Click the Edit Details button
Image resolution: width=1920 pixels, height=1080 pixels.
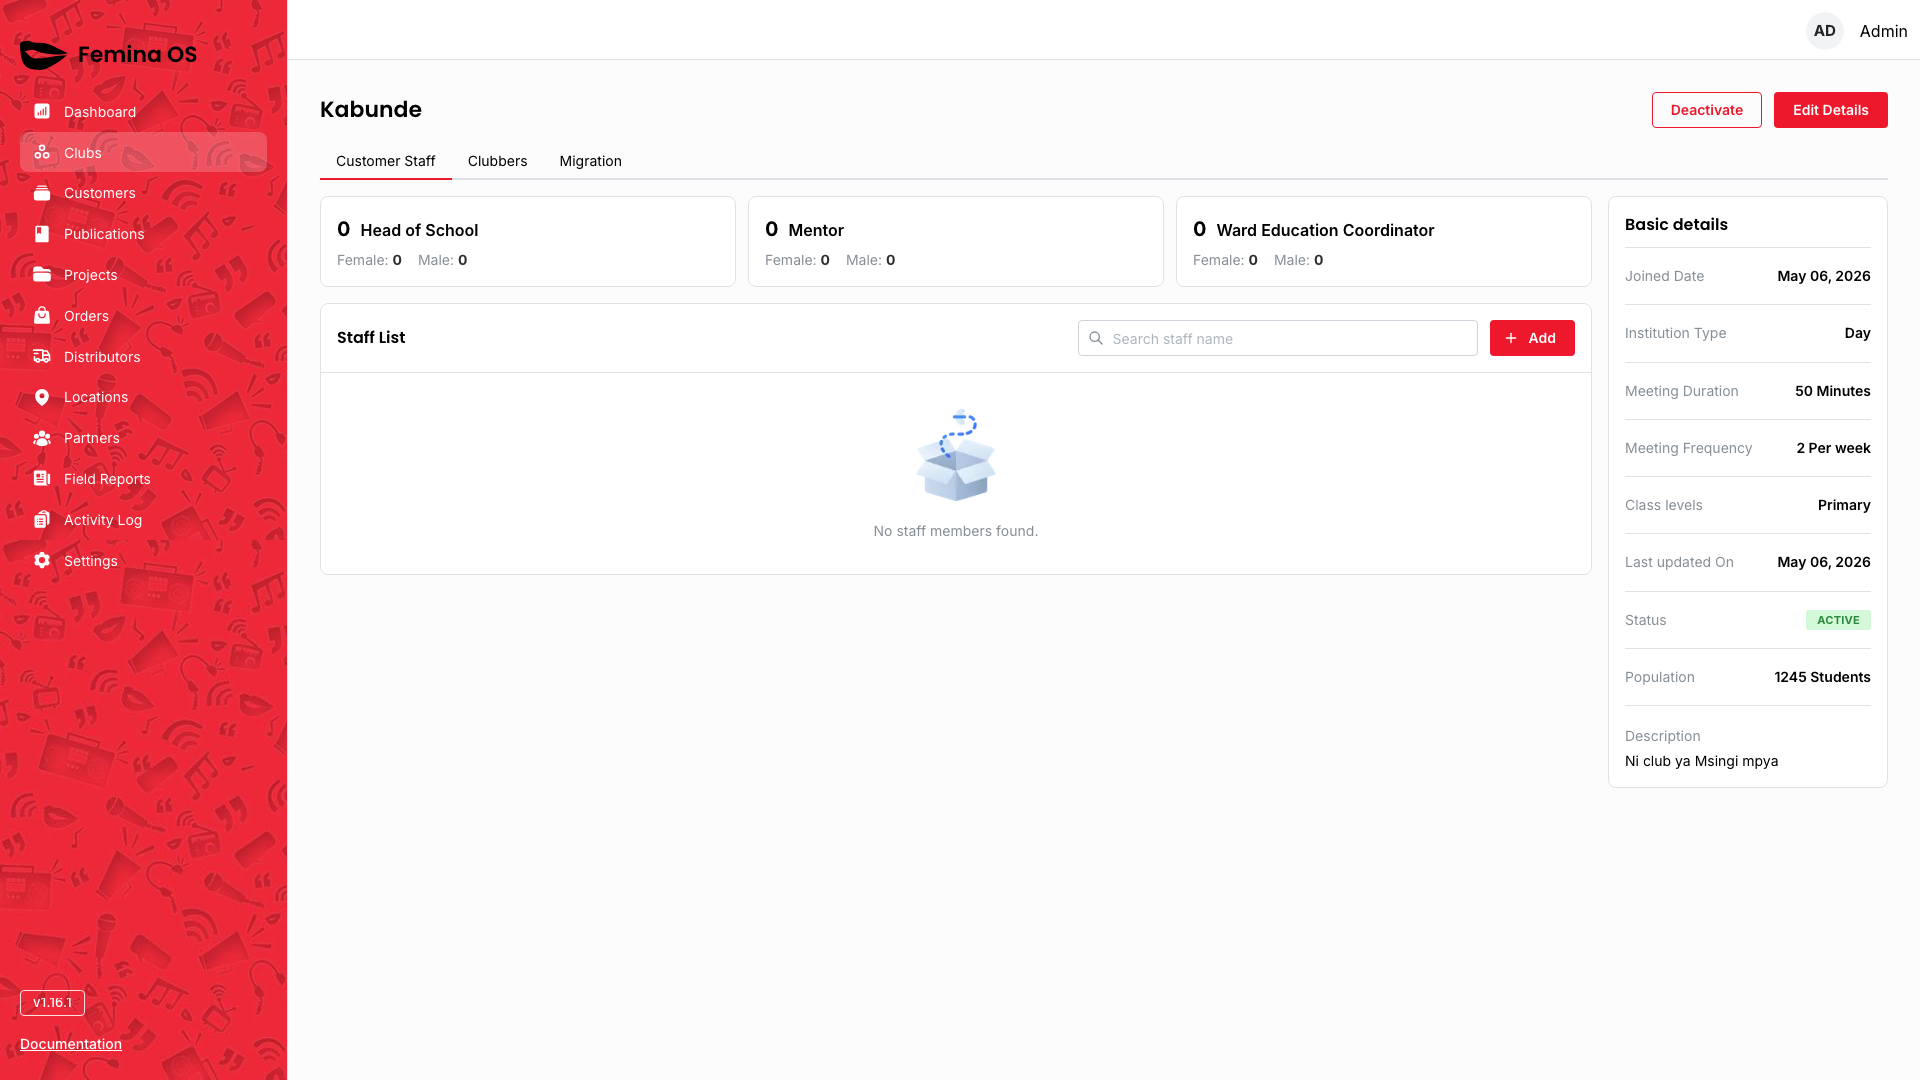pos(1830,110)
